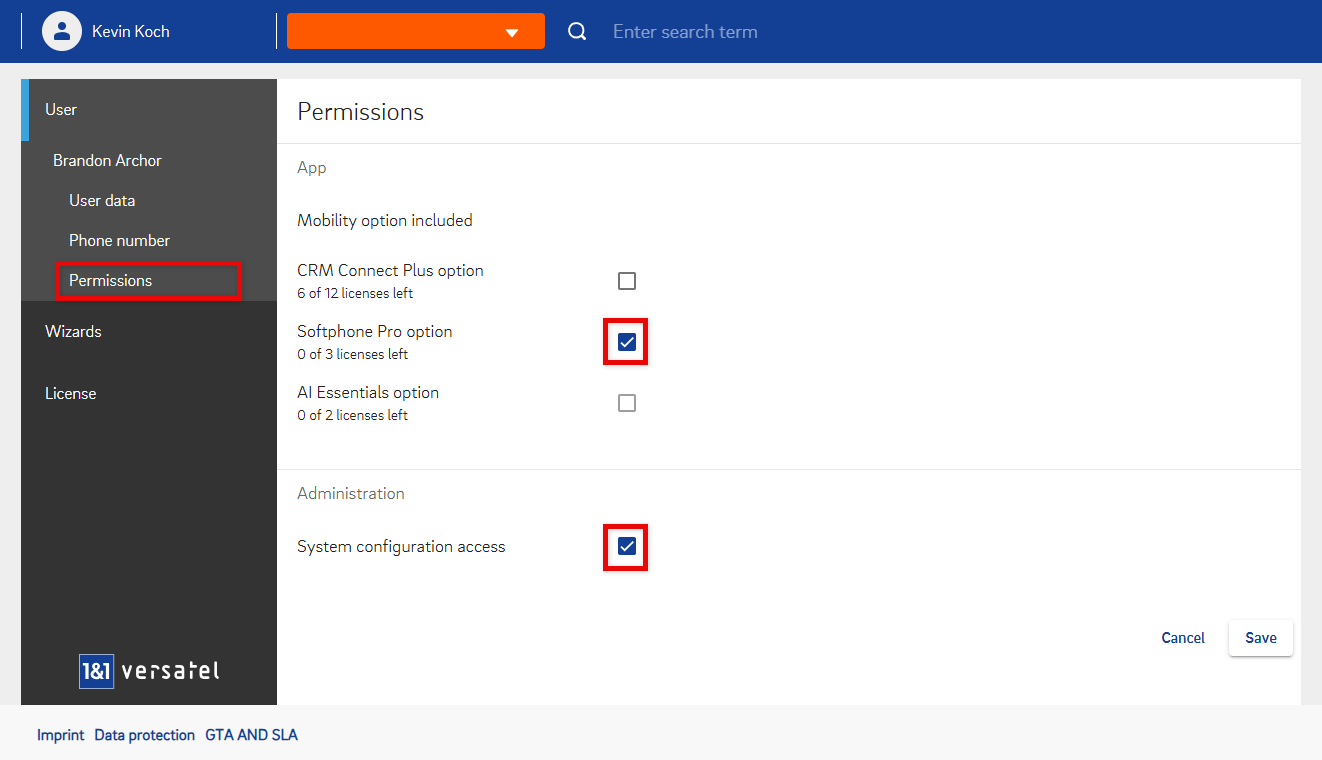Disable System configuration access checkbox
This screenshot has height=760, width=1322.
(627, 546)
